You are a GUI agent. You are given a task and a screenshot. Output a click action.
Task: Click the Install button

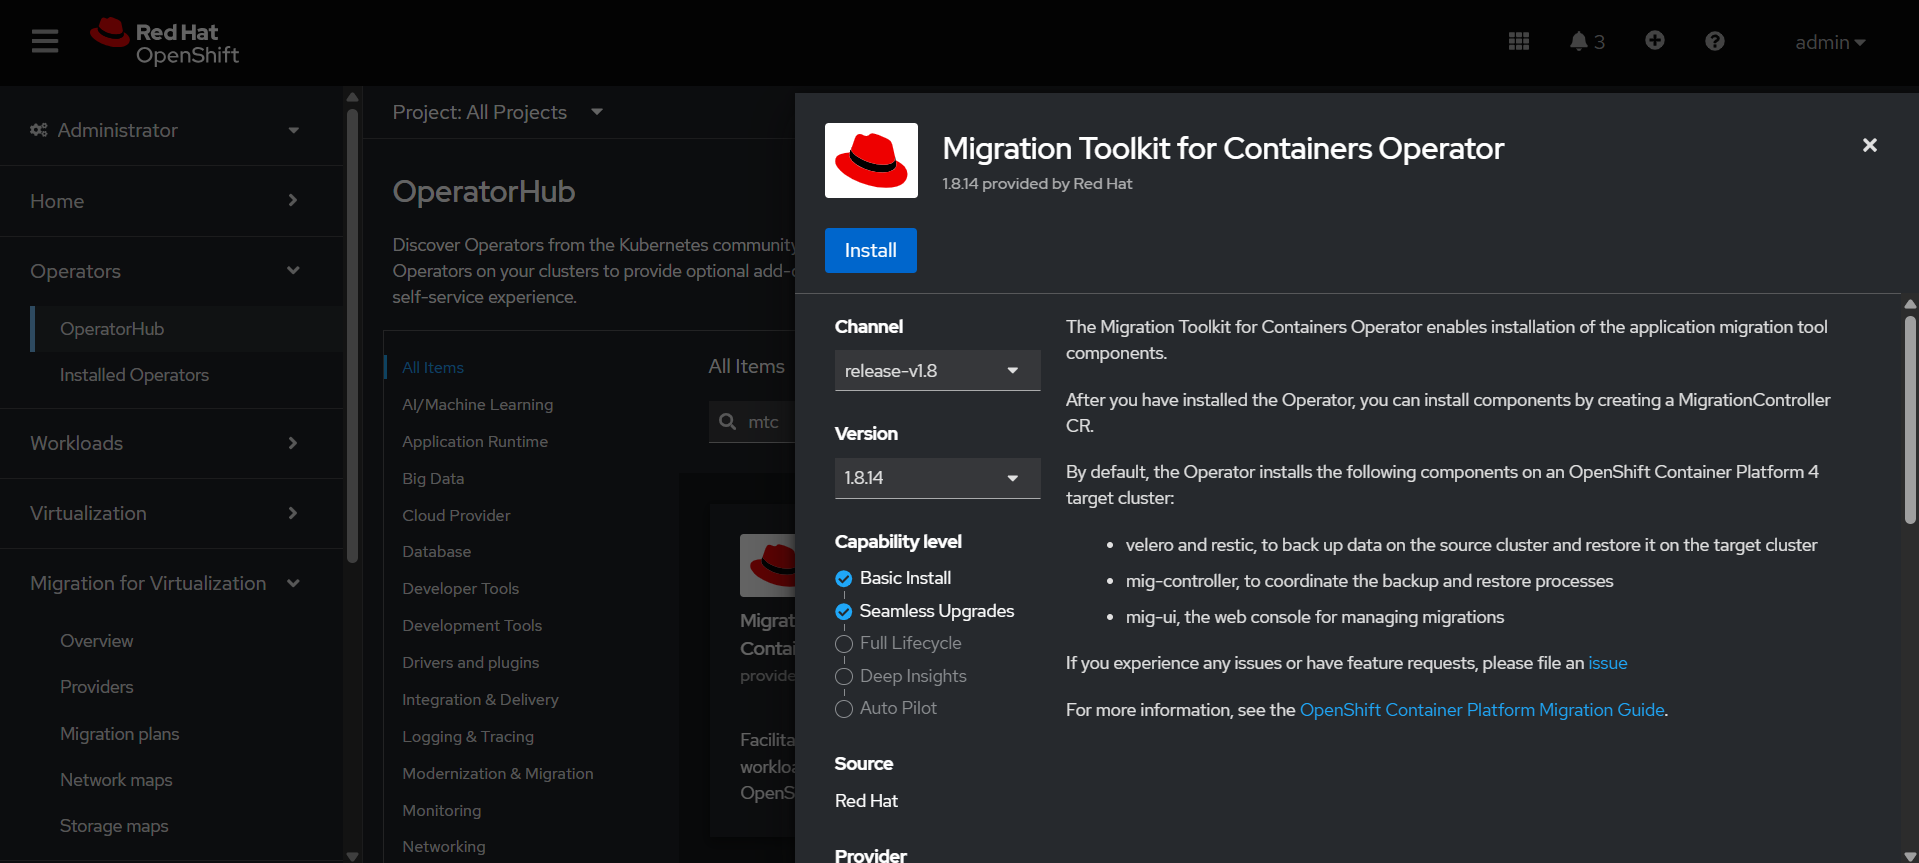coord(870,250)
